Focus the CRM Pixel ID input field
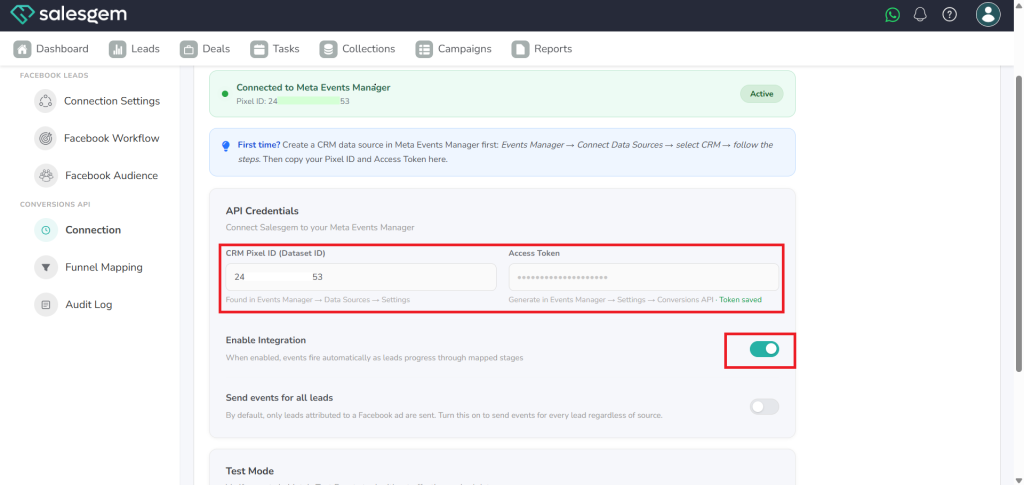The width and height of the screenshot is (1024, 485). tap(361, 277)
